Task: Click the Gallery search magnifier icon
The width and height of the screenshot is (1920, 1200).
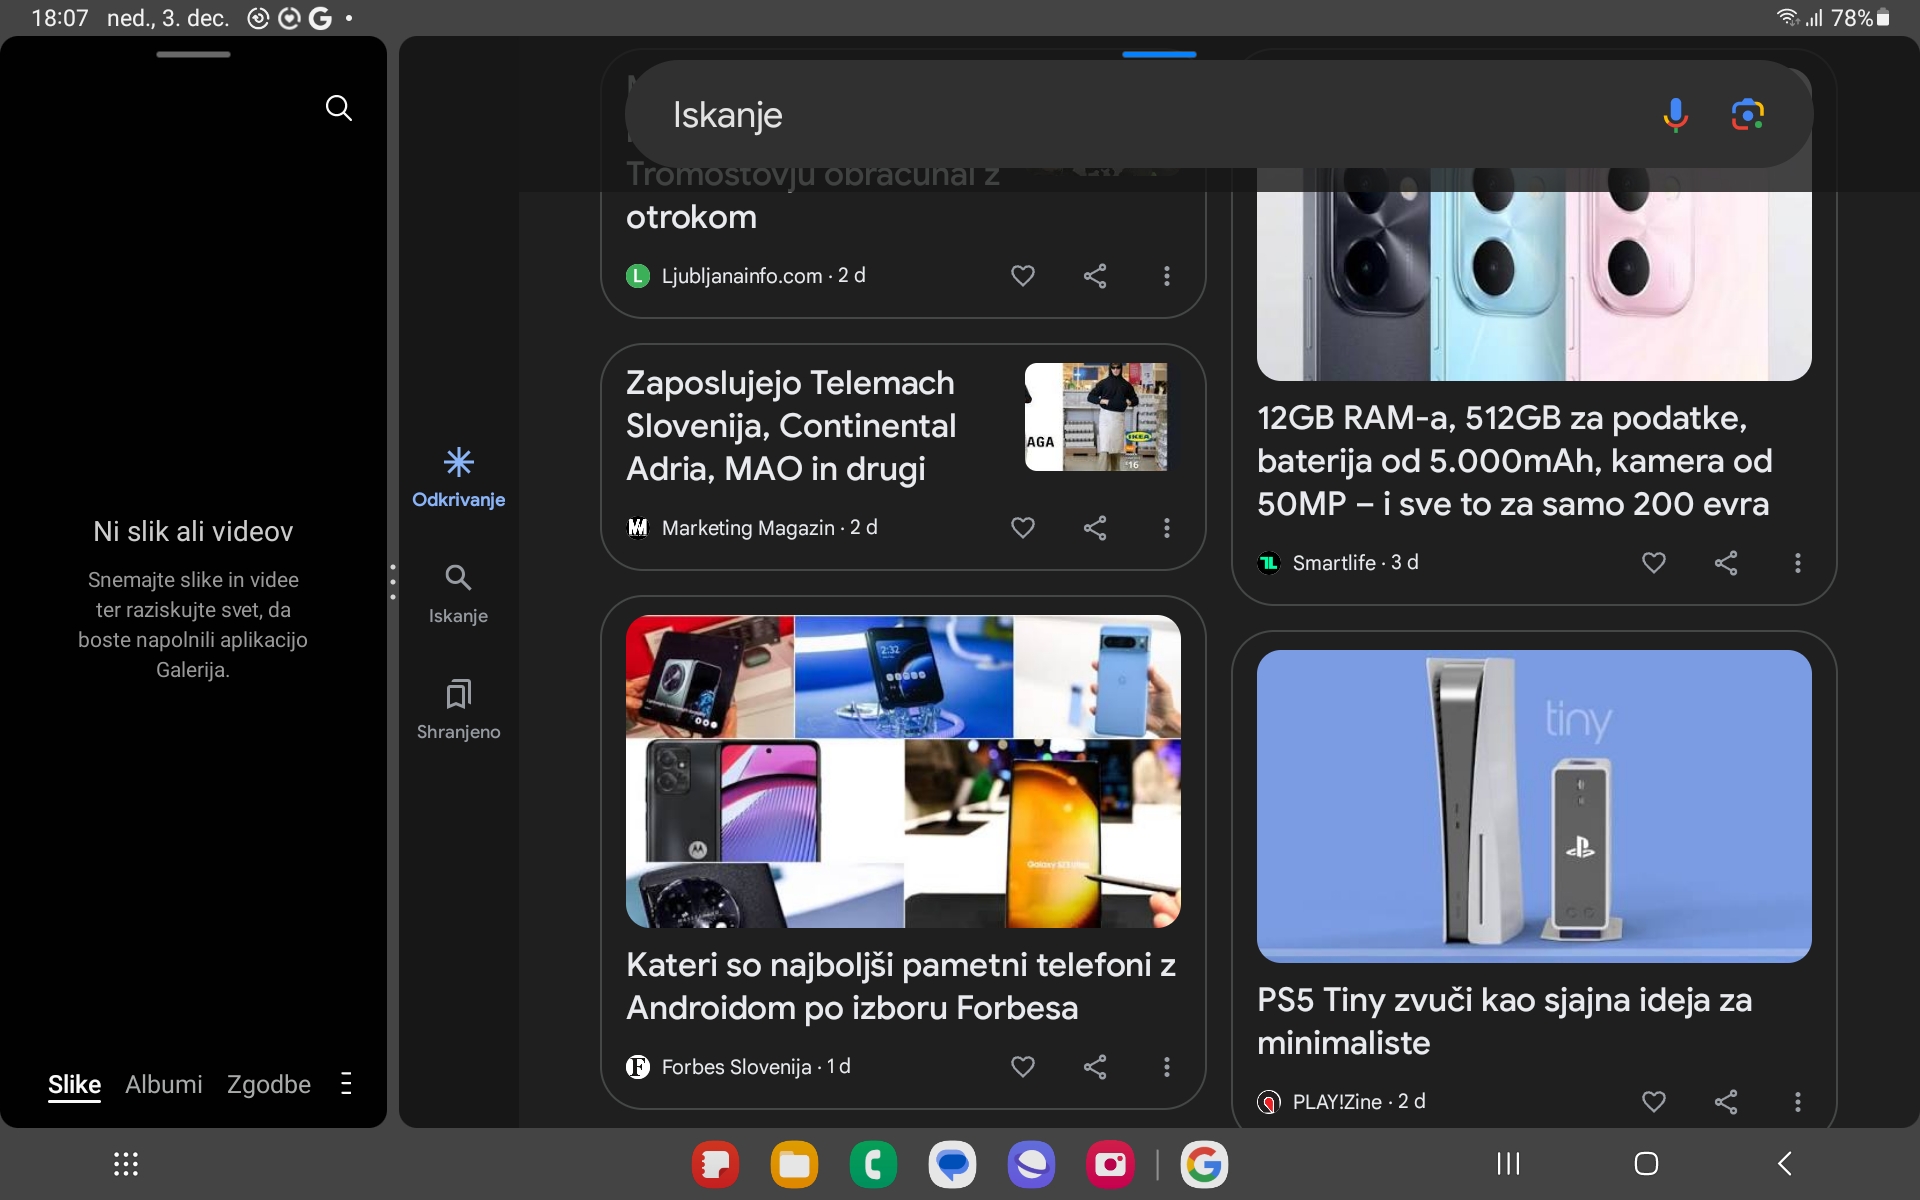Action: [x=339, y=108]
